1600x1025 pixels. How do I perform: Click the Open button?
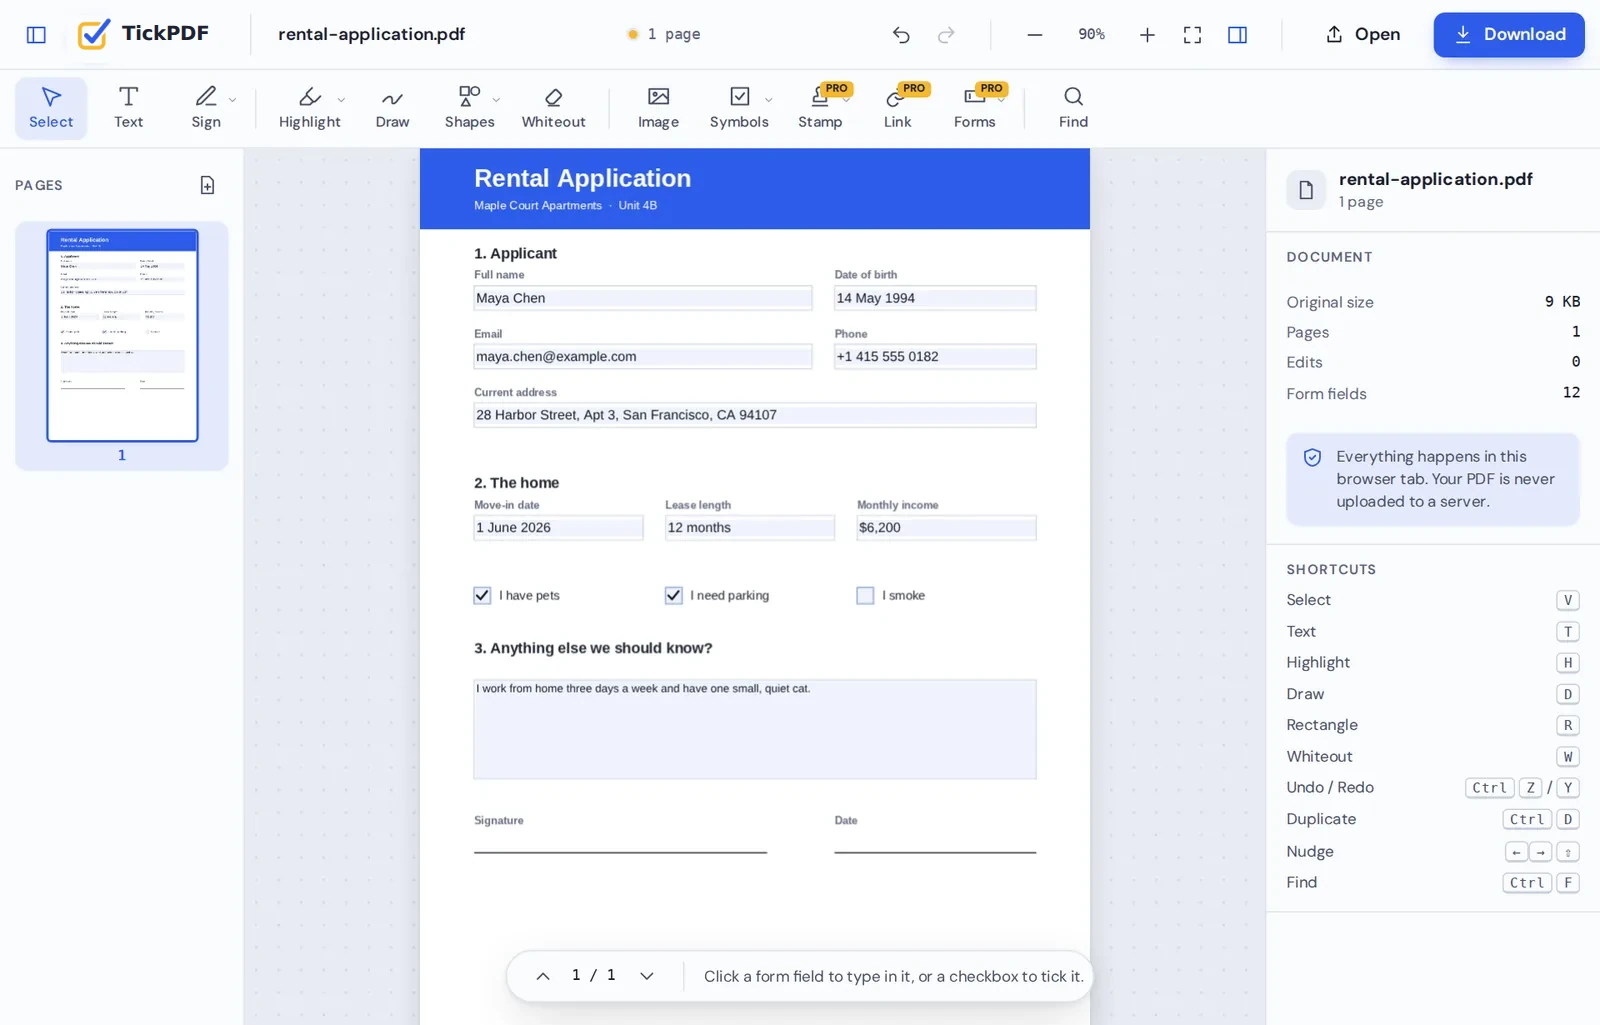1363,35
